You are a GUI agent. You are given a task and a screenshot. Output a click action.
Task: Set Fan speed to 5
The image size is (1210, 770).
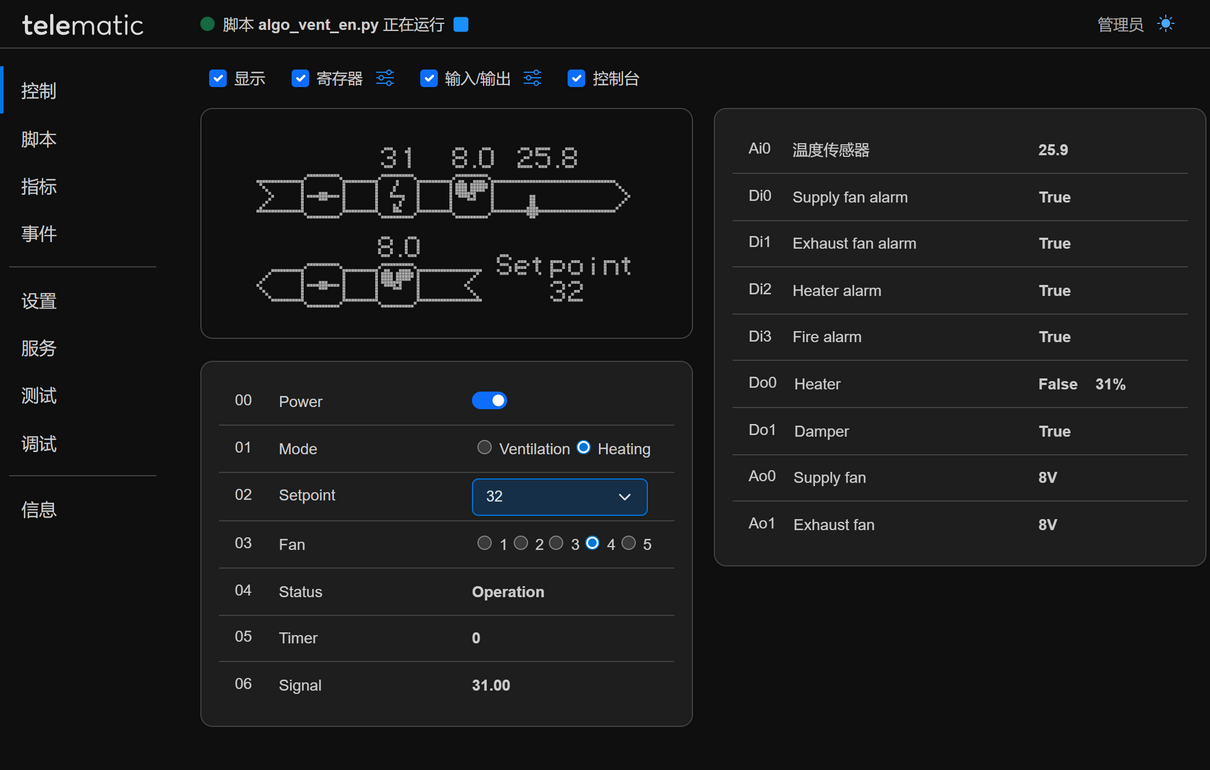click(x=629, y=543)
